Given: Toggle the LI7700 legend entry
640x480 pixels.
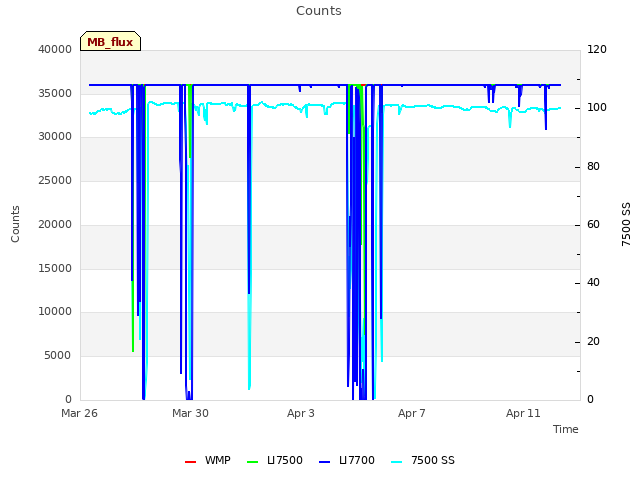Looking at the screenshot, I should point(347,460).
